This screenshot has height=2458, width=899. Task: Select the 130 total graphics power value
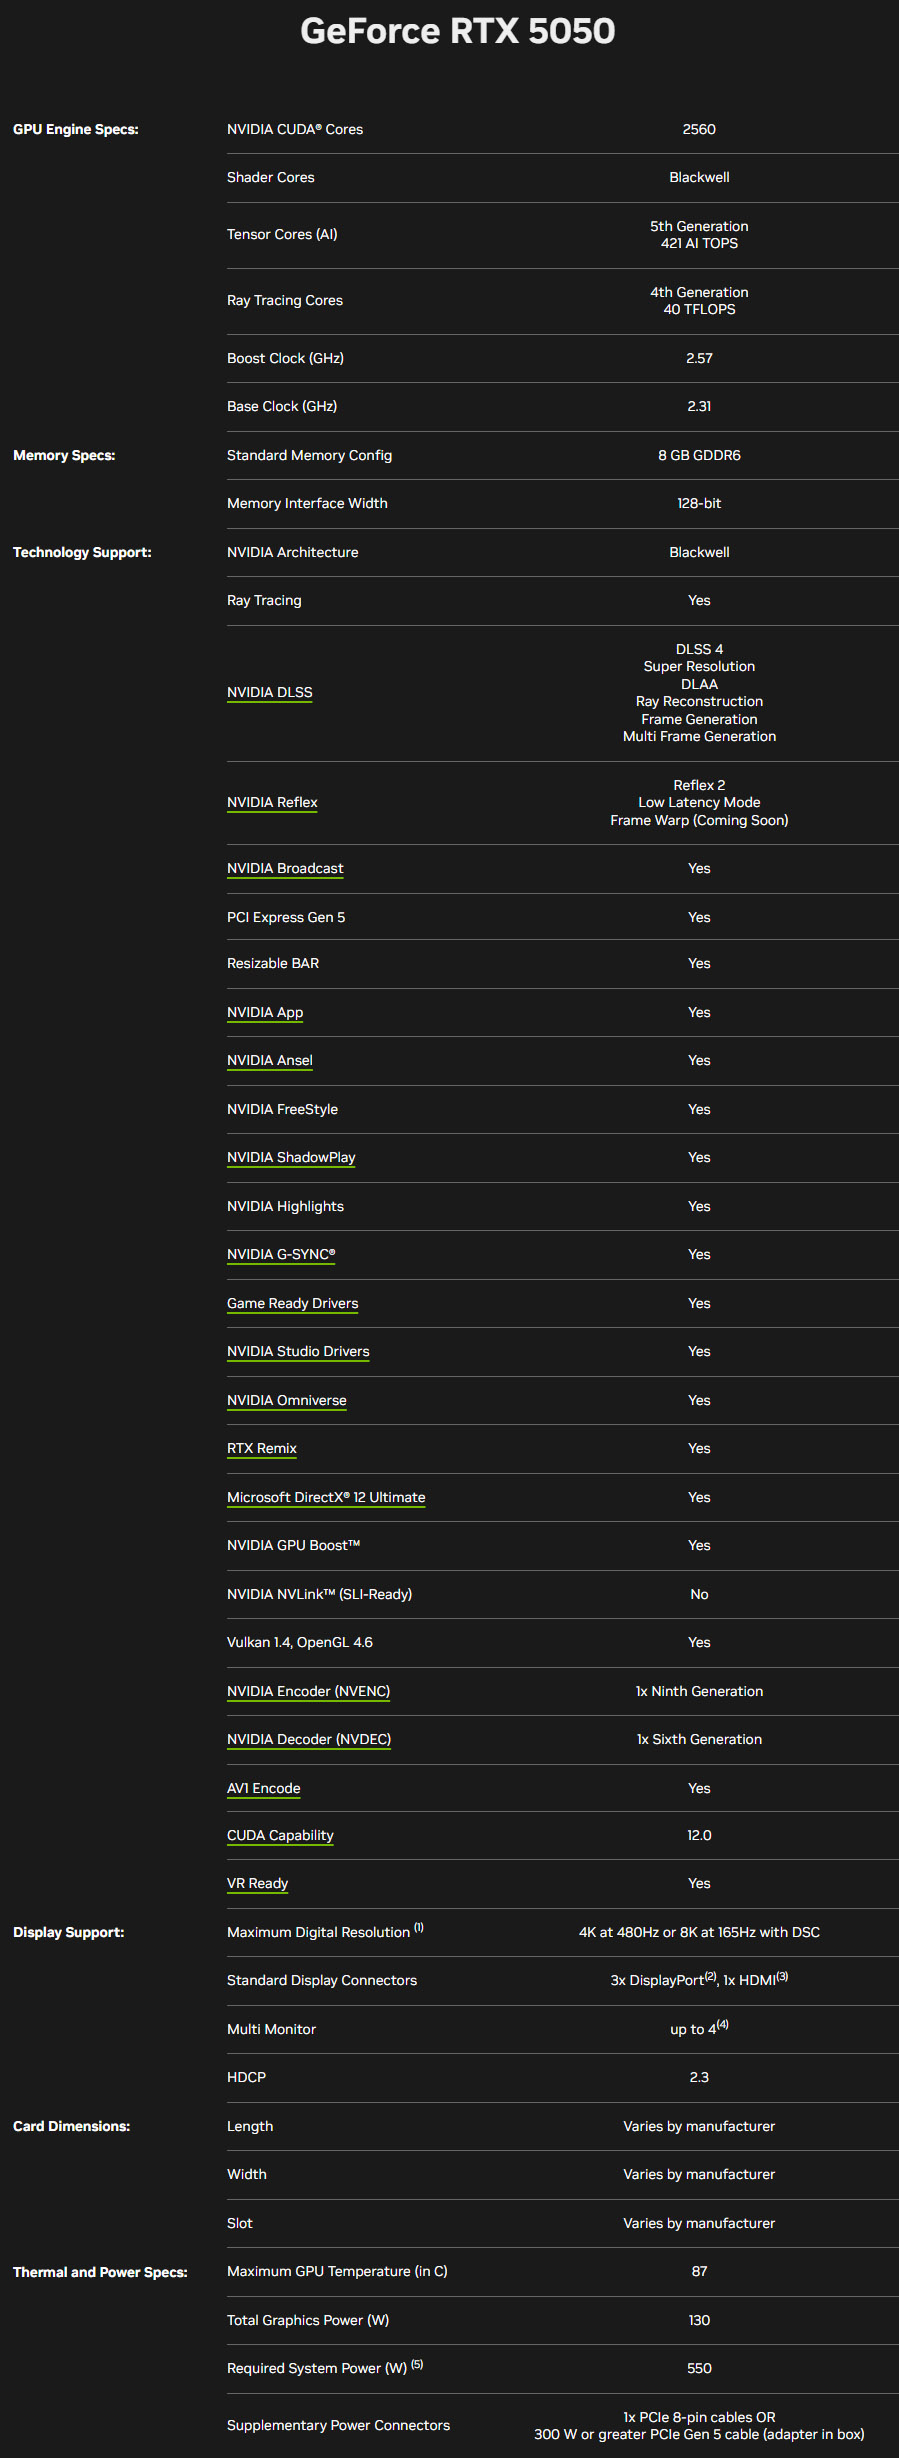coord(699,2320)
